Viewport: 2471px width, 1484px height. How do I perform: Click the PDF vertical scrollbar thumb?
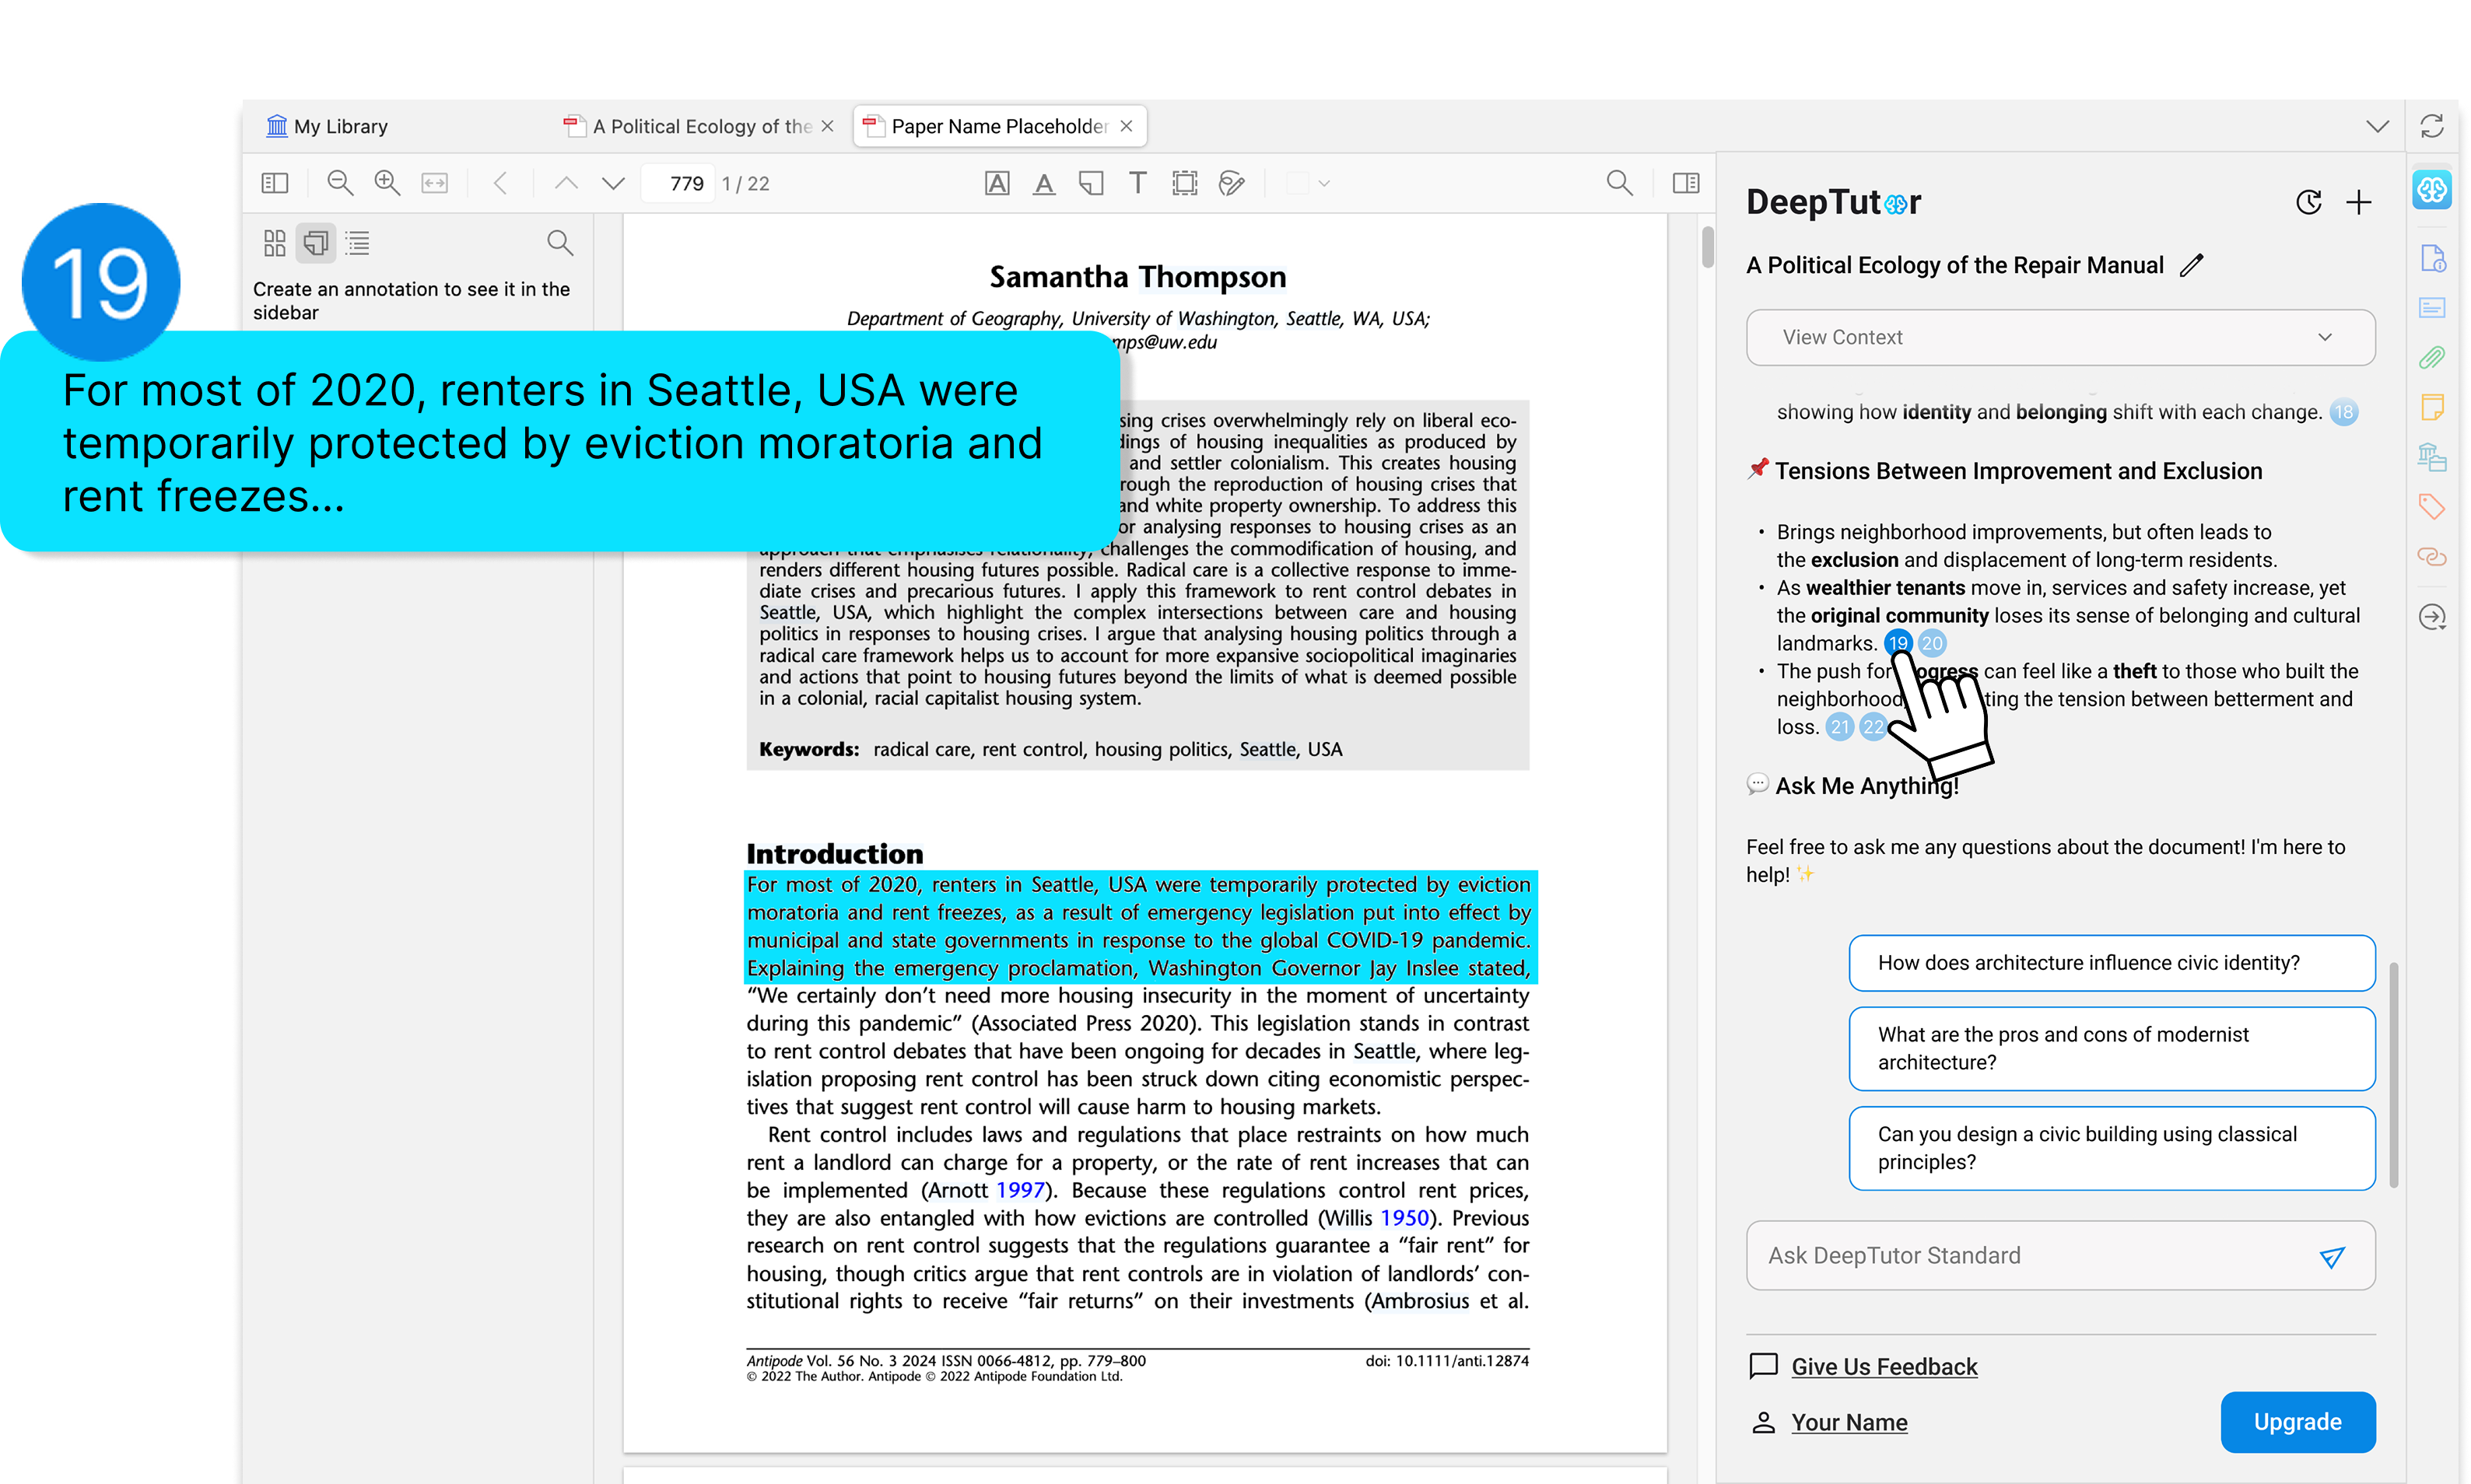1708,247
